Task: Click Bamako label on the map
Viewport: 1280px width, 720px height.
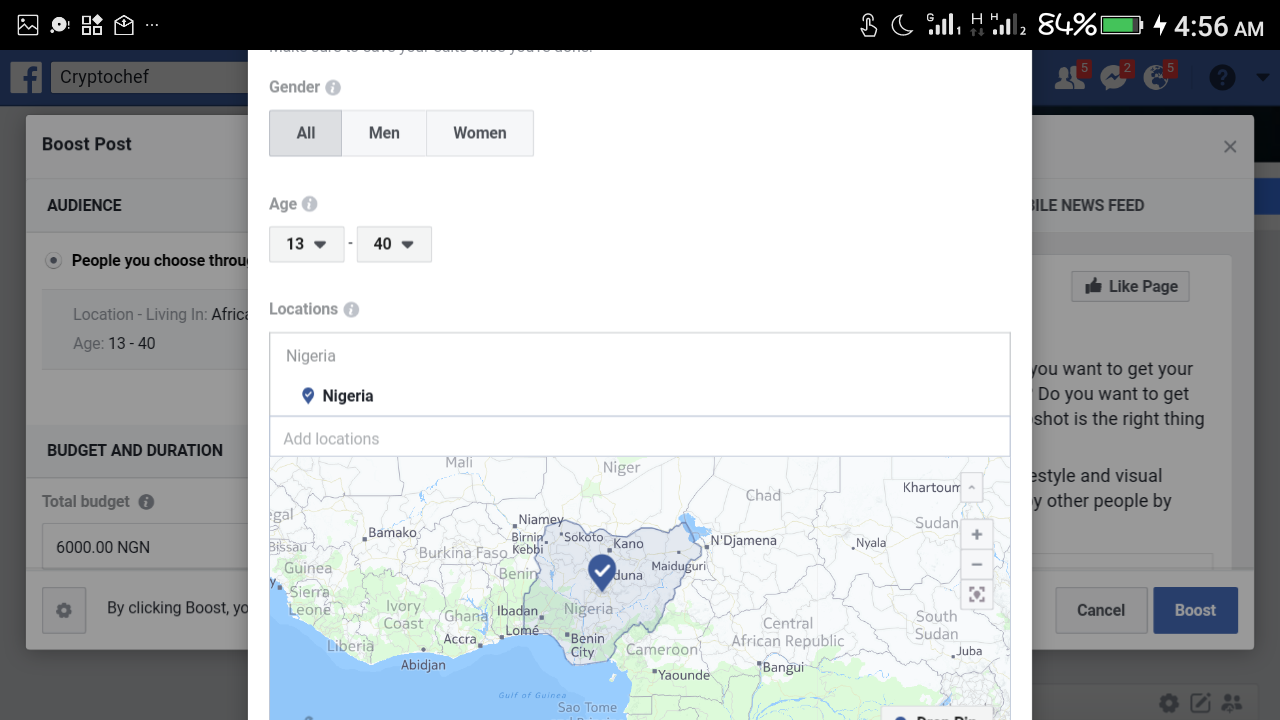Action: (x=392, y=533)
